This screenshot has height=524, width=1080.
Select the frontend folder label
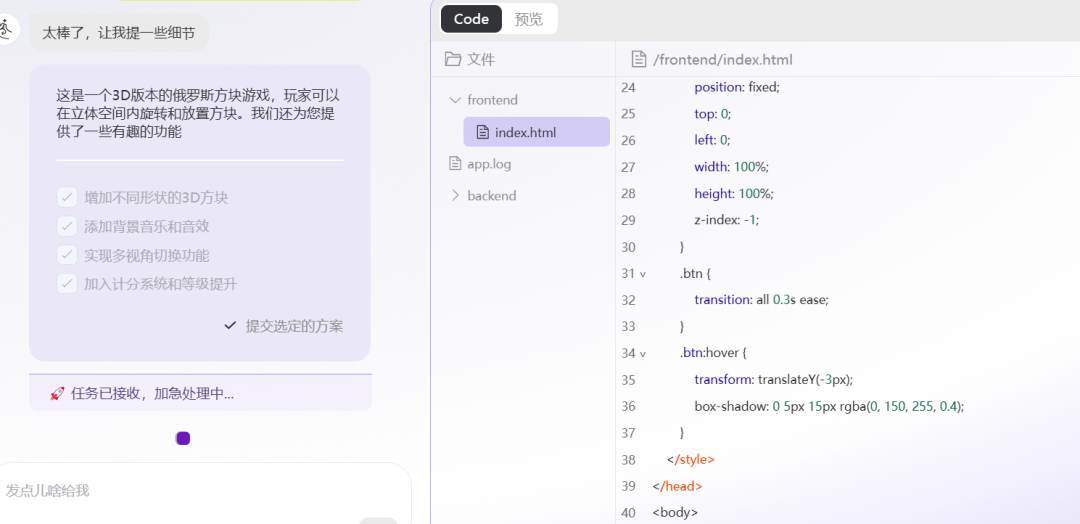[492, 100]
